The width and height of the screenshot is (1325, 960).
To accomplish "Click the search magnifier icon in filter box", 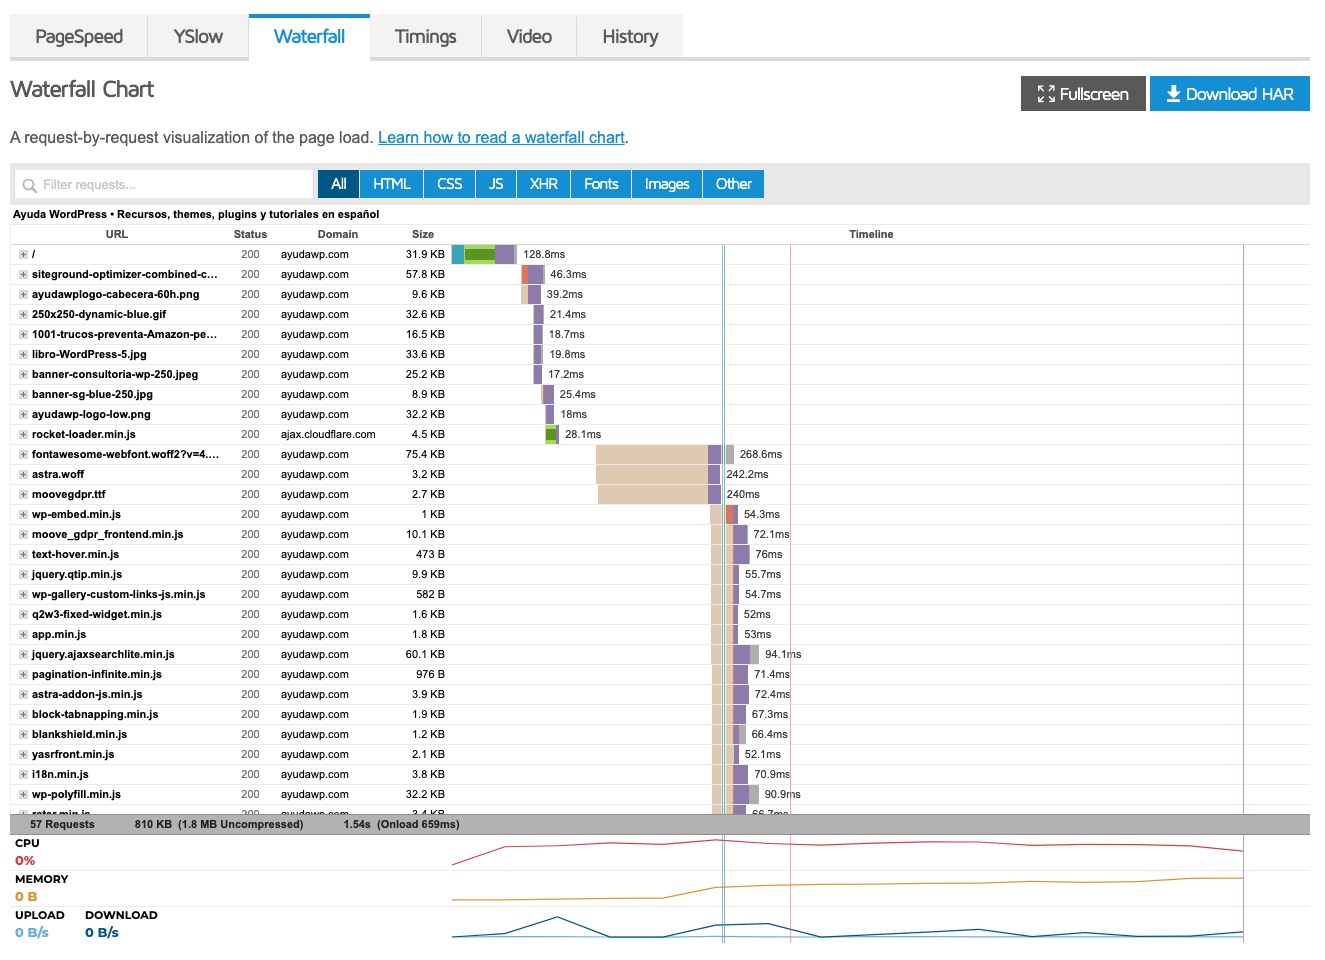I will click(x=30, y=185).
